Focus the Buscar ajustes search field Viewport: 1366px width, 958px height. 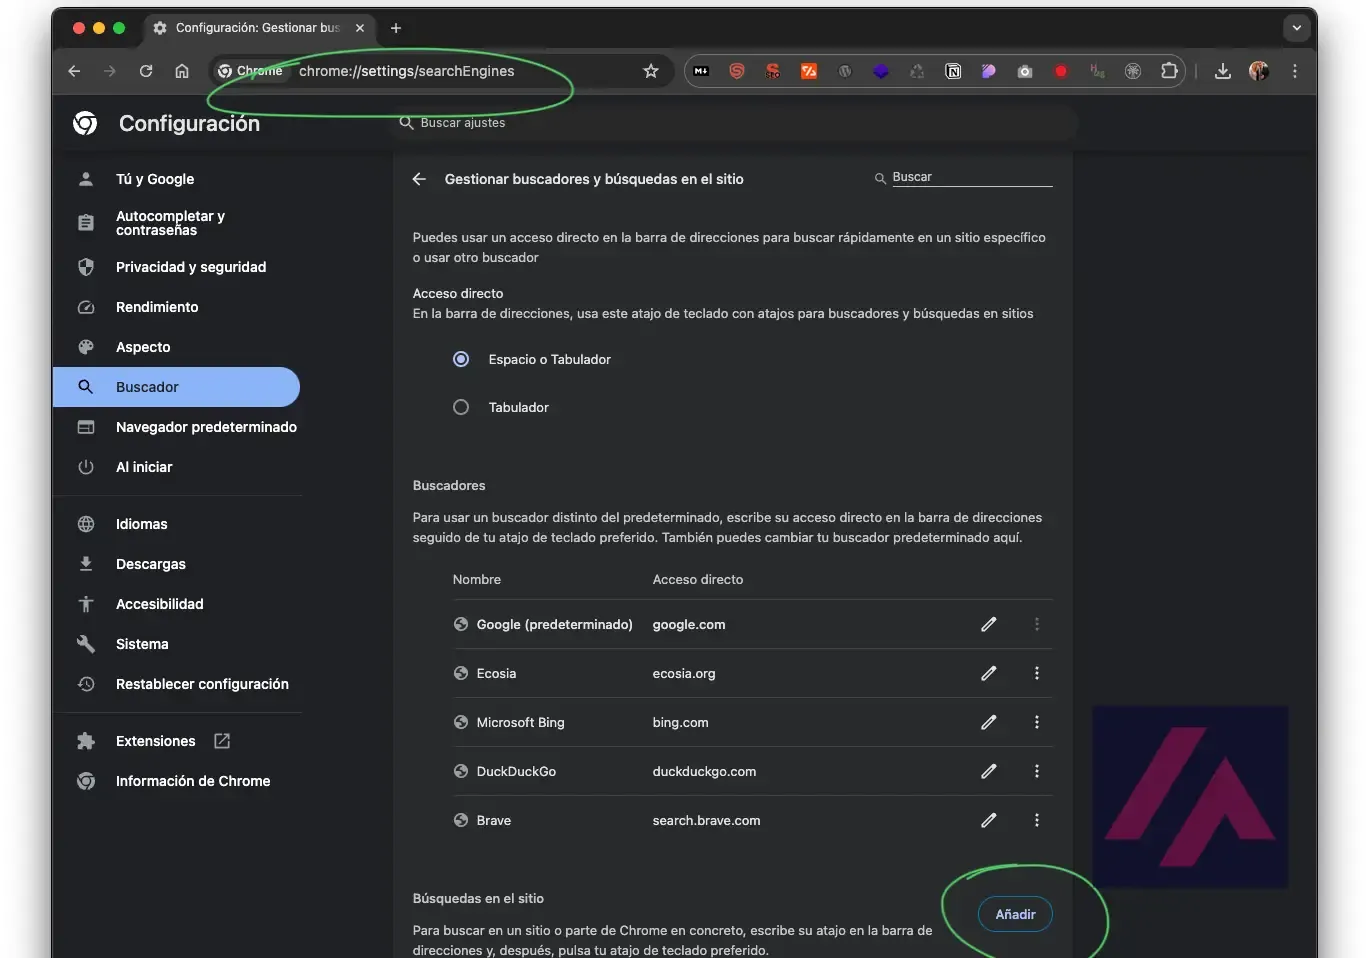(735, 123)
